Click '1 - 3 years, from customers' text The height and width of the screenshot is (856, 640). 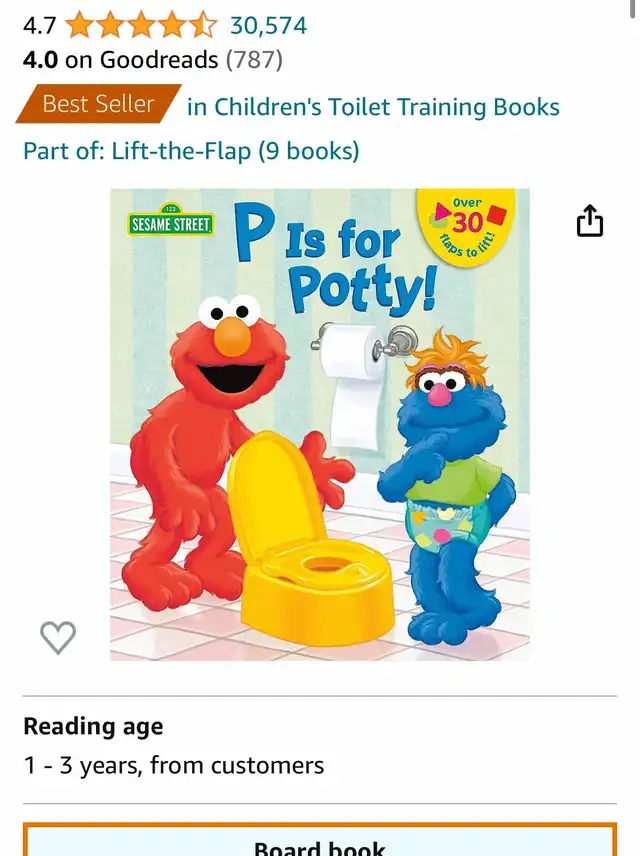tap(174, 765)
